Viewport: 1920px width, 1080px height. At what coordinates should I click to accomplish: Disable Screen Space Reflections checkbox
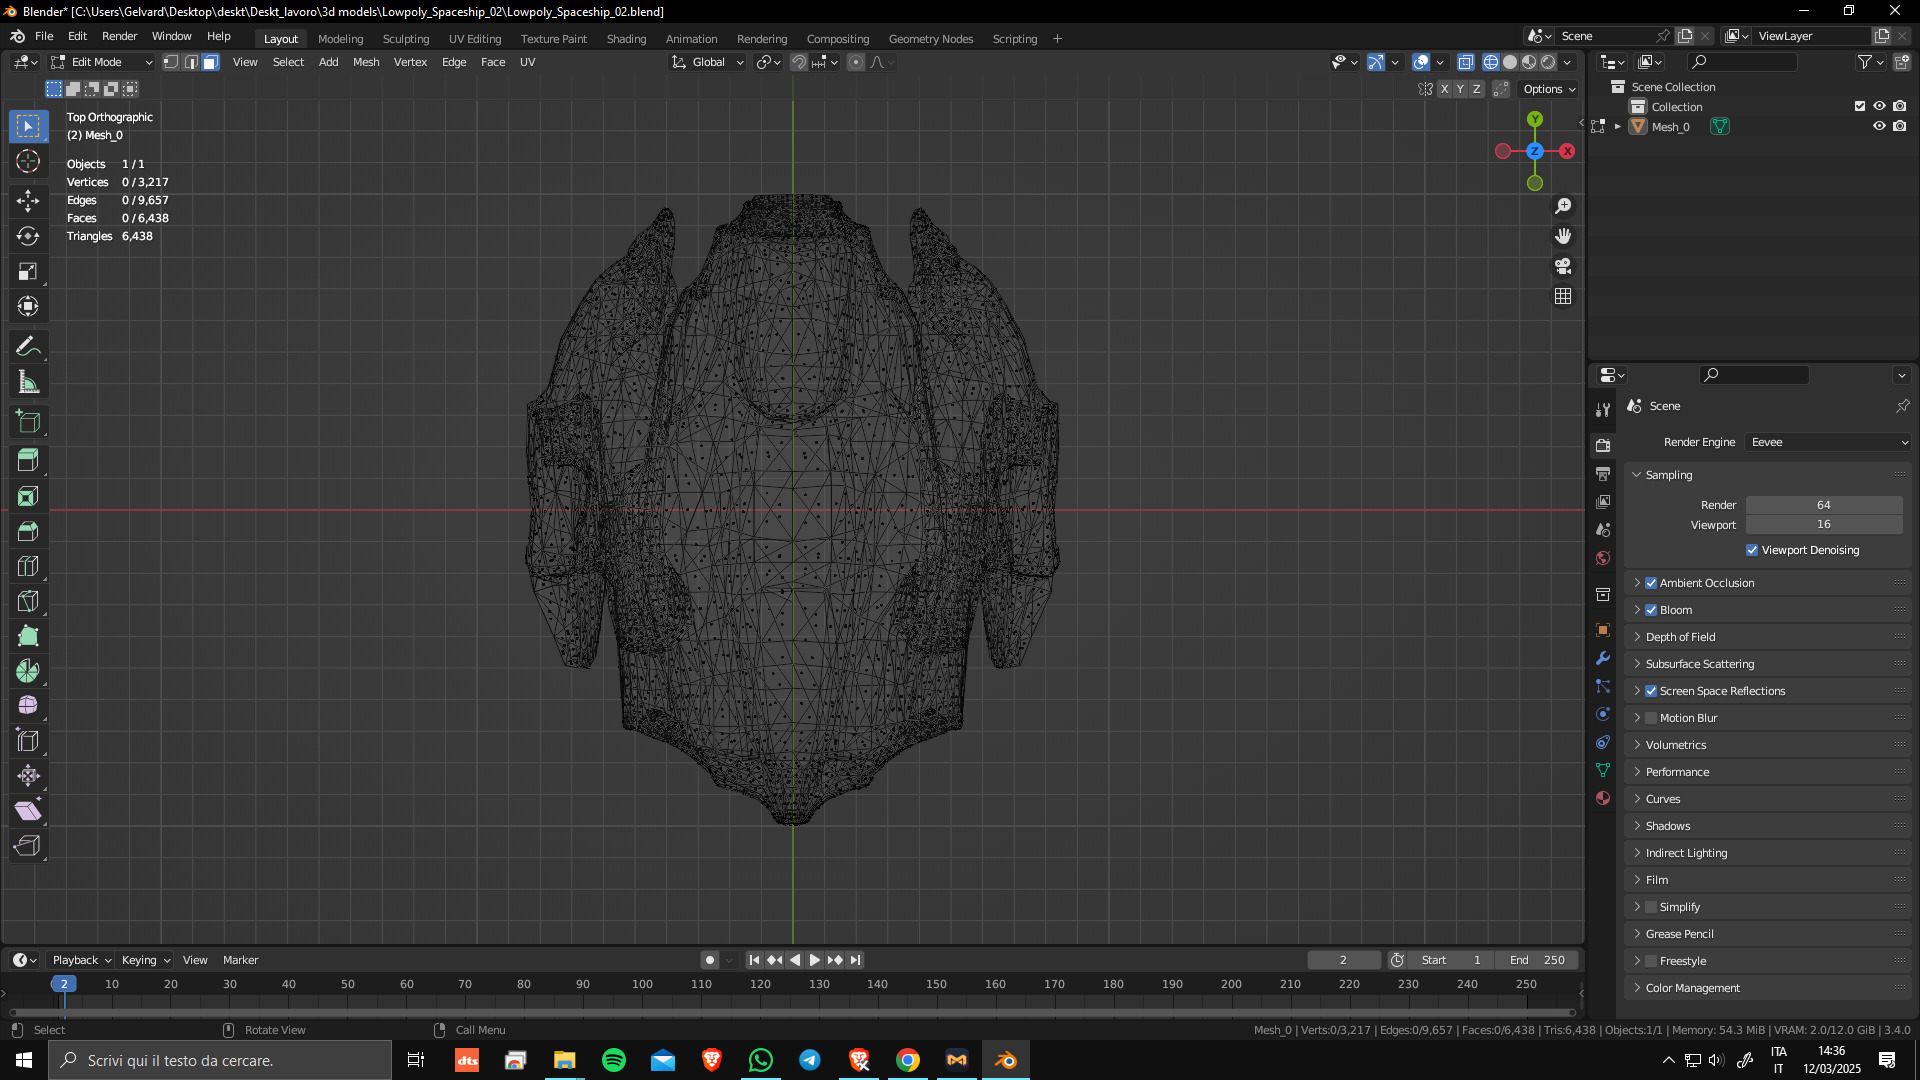[x=1651, y=691]
